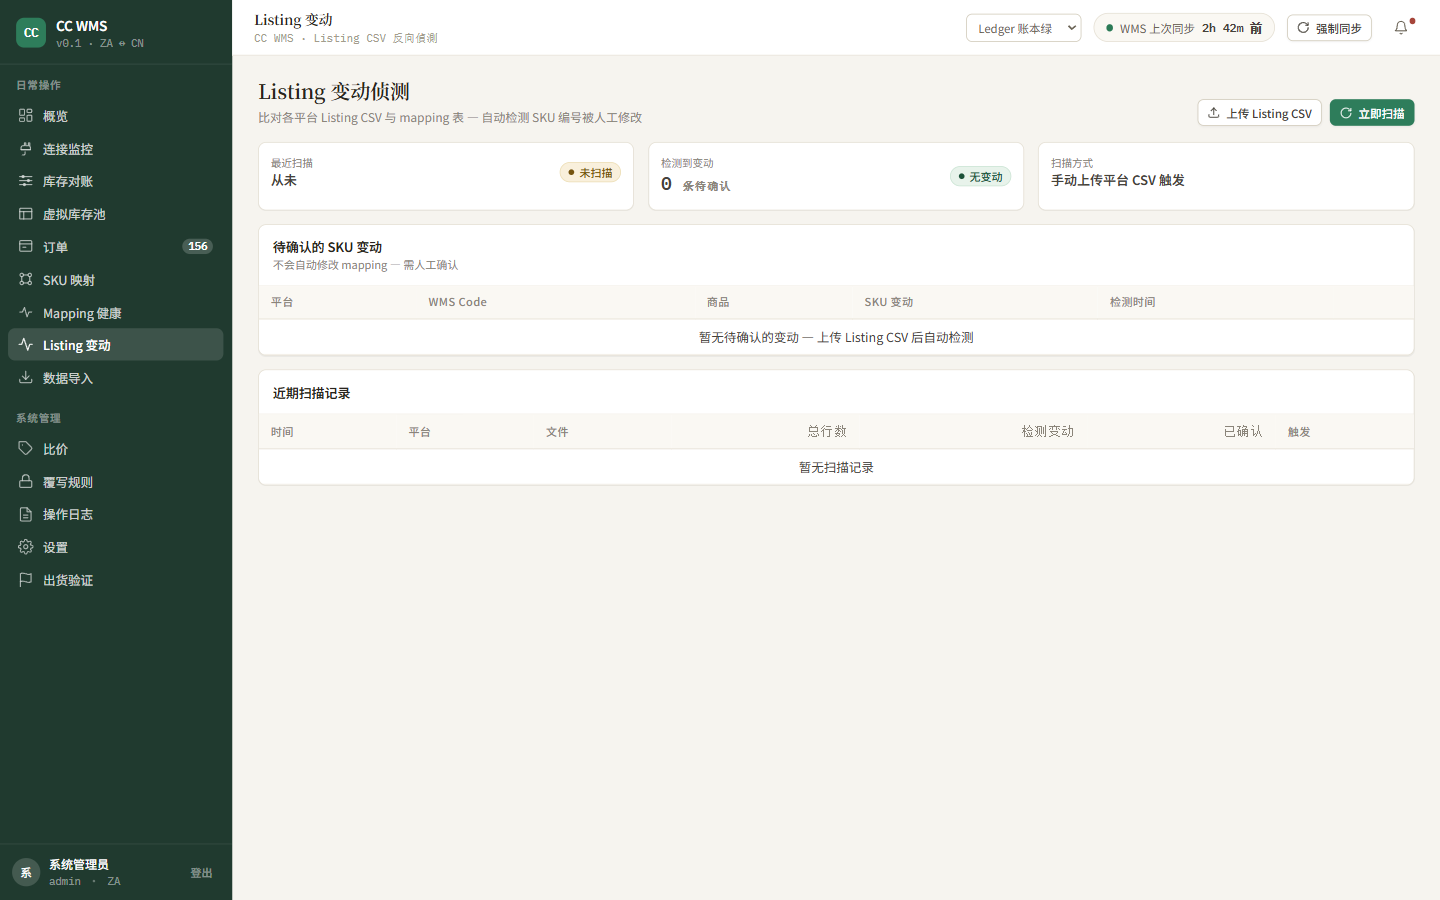Click the 虚拟库存池 icon
The width and height of the screenshot is (1440, 900).
[x=26, y=214]
